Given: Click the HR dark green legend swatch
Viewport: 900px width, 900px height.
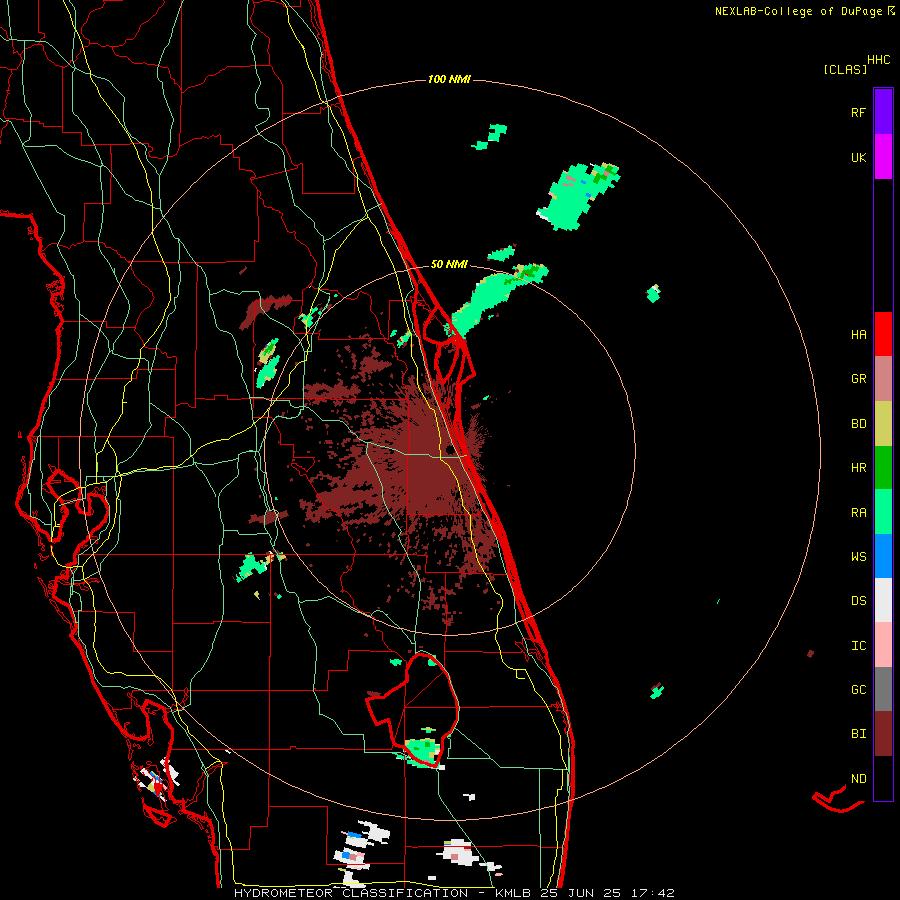Looking at the screenshot, I should (883, 468).
